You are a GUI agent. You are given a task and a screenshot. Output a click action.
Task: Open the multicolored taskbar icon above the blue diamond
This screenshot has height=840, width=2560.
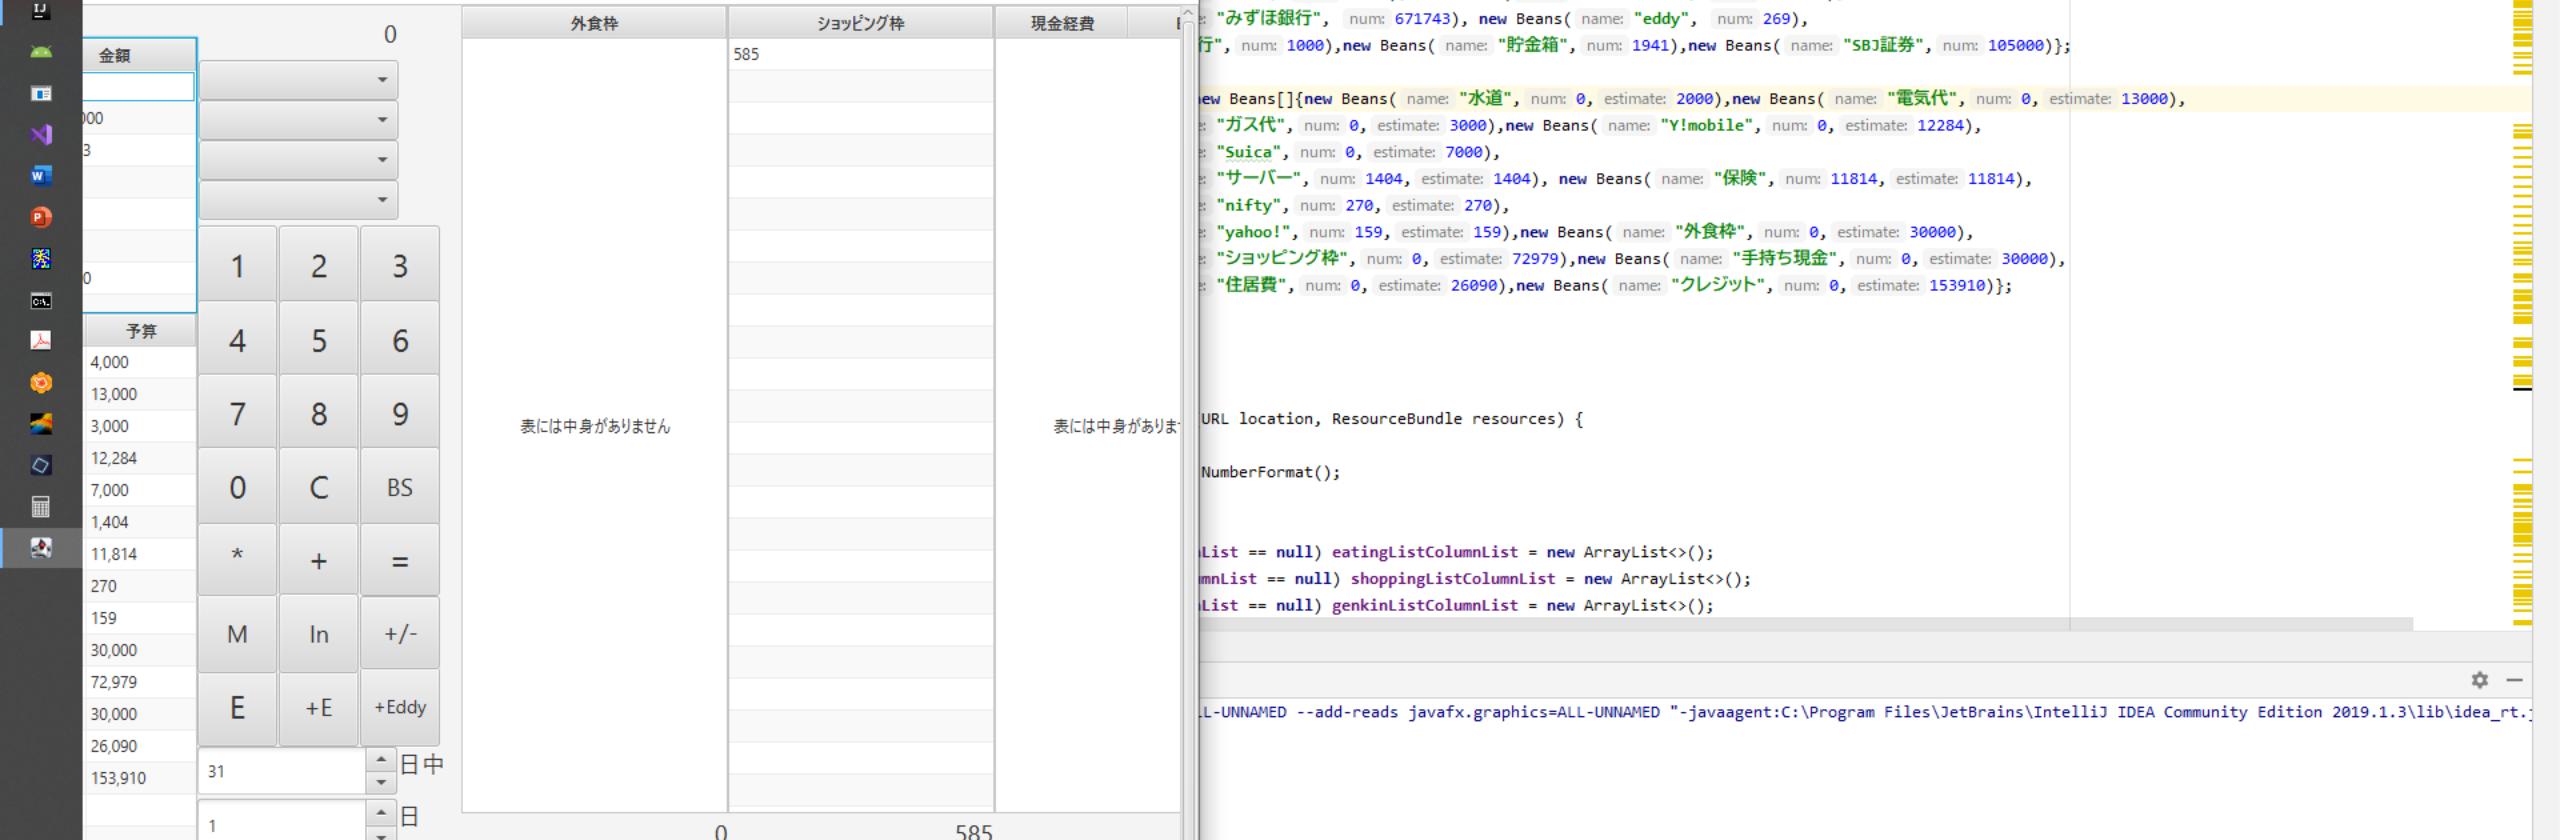[x=41, y=424]
